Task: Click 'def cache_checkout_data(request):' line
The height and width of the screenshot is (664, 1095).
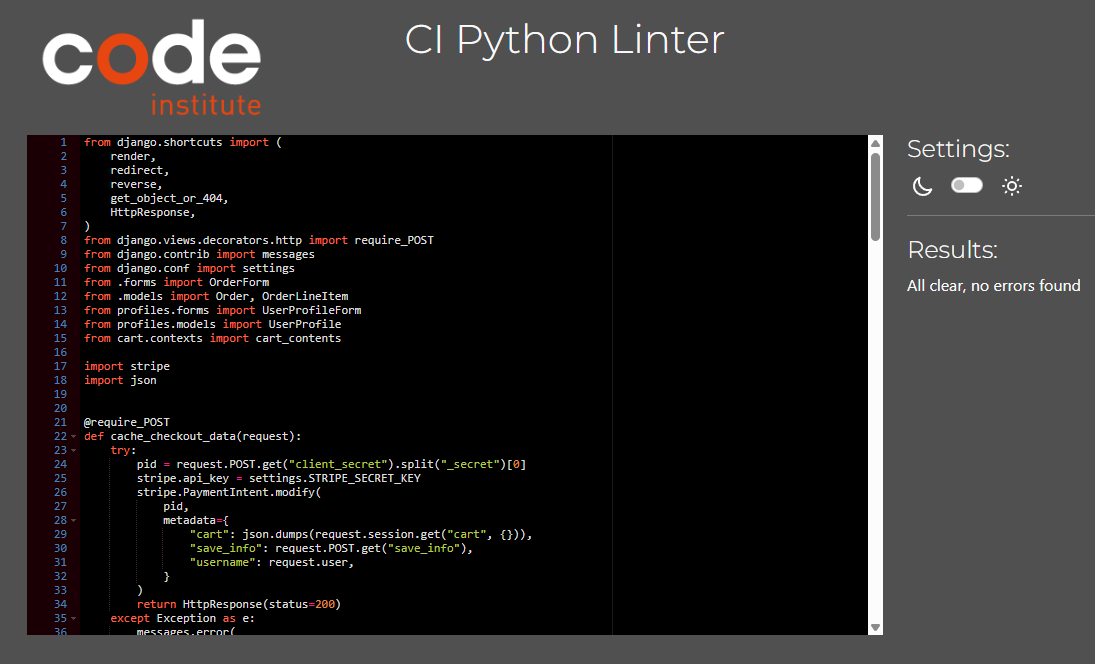Action: 193,436
